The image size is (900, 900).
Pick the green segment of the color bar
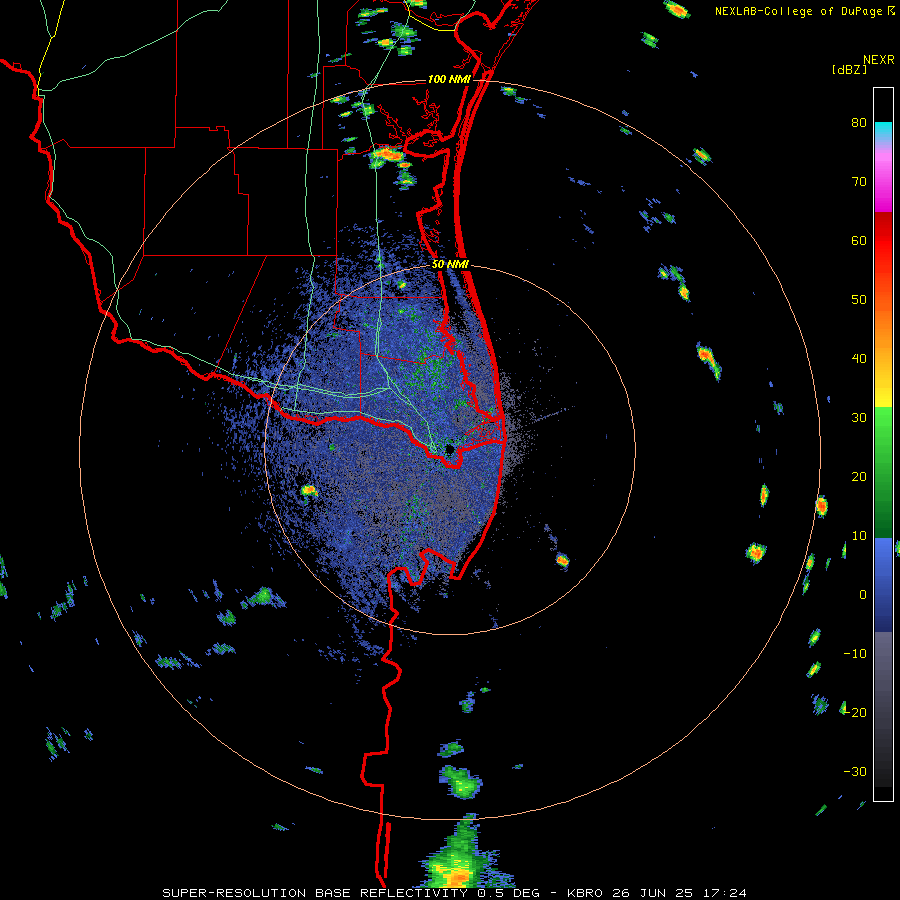click(x=883, y=472)
